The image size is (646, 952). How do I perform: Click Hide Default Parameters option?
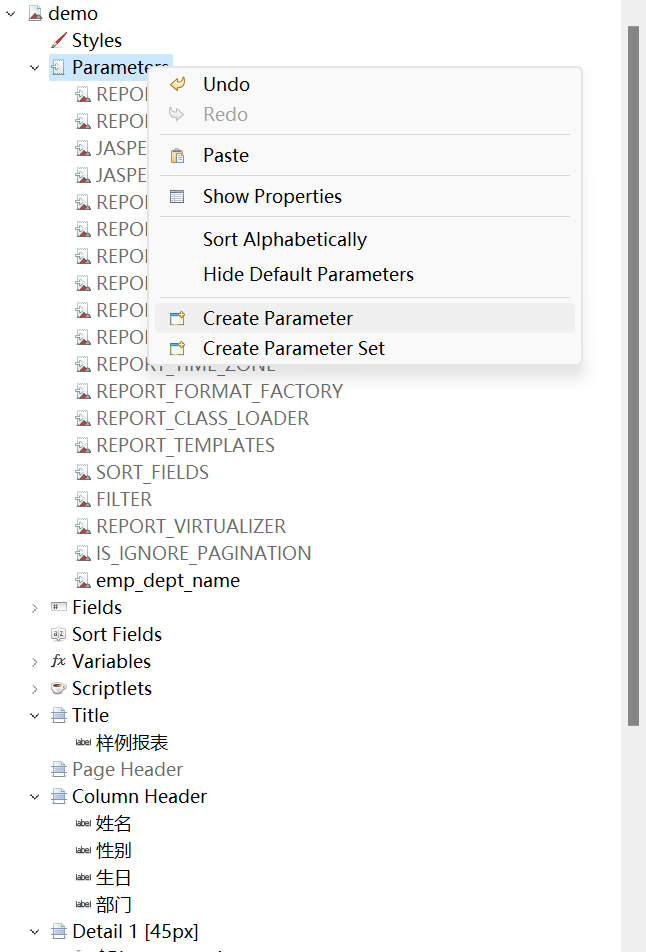[x=308, y=274]
